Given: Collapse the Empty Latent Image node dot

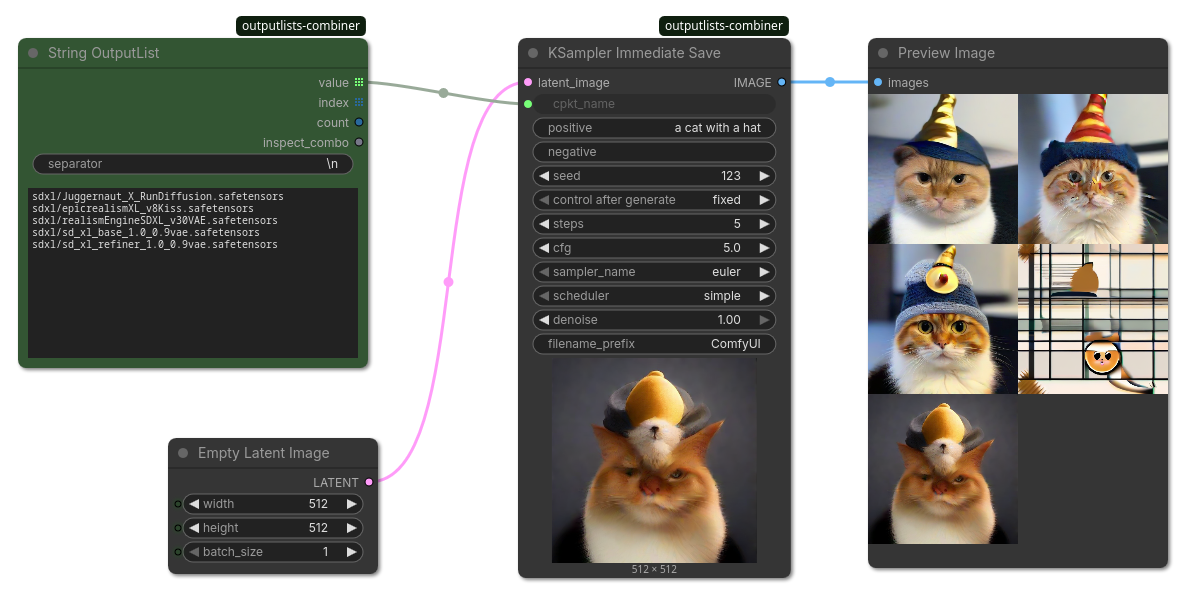Looking at the screenshot, I should tap(183, 453).
